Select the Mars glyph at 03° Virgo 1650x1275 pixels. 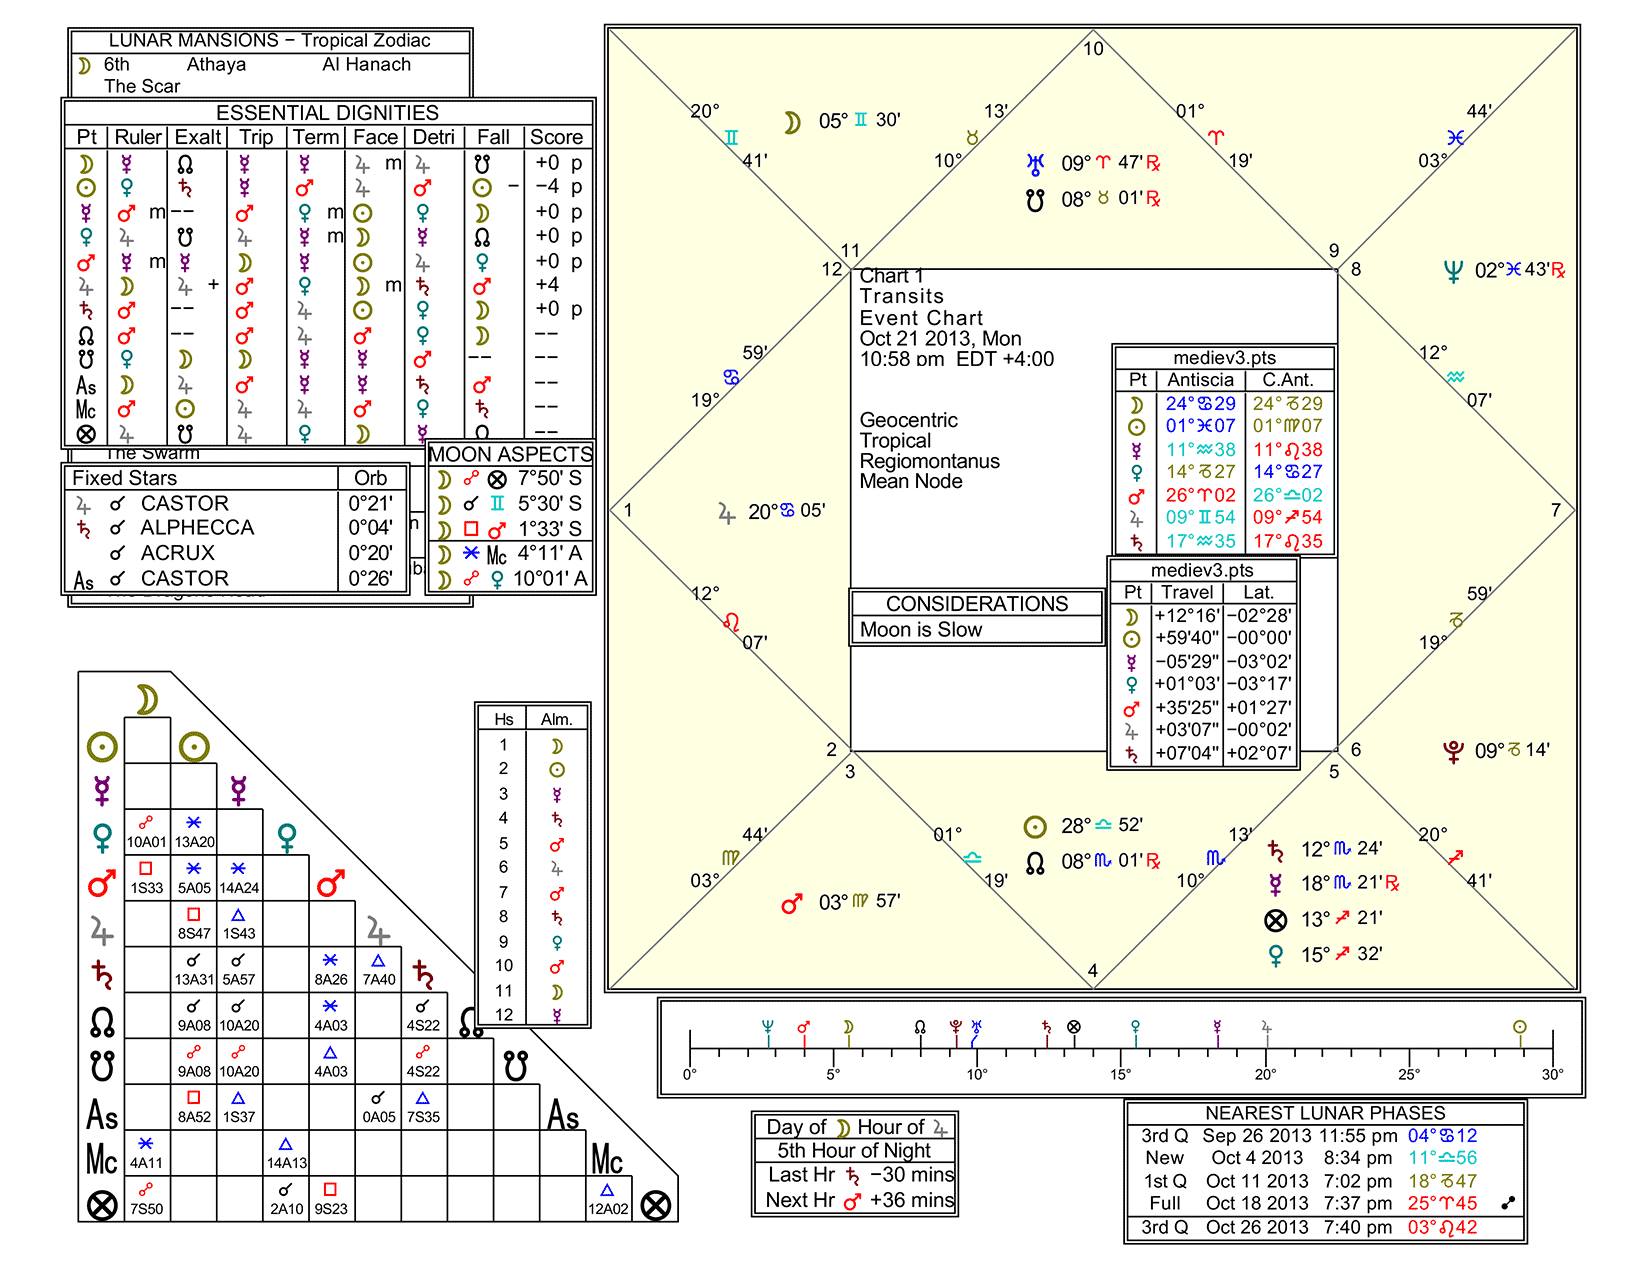(792, 903)
